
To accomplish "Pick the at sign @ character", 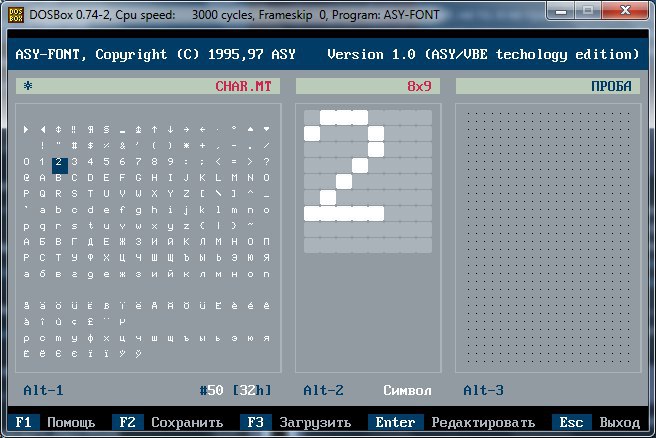I will coord(26,178).
